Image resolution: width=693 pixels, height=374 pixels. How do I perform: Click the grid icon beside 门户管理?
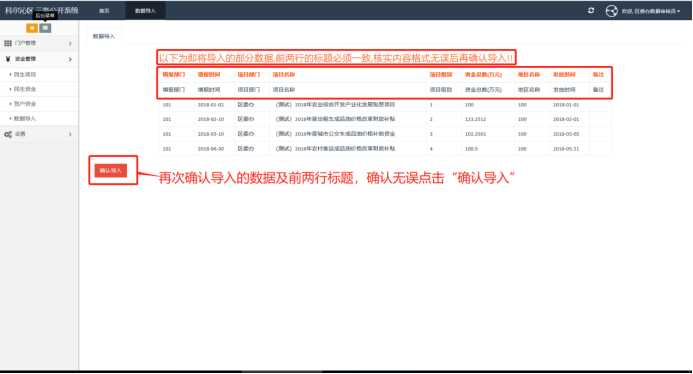coord(8,43)
